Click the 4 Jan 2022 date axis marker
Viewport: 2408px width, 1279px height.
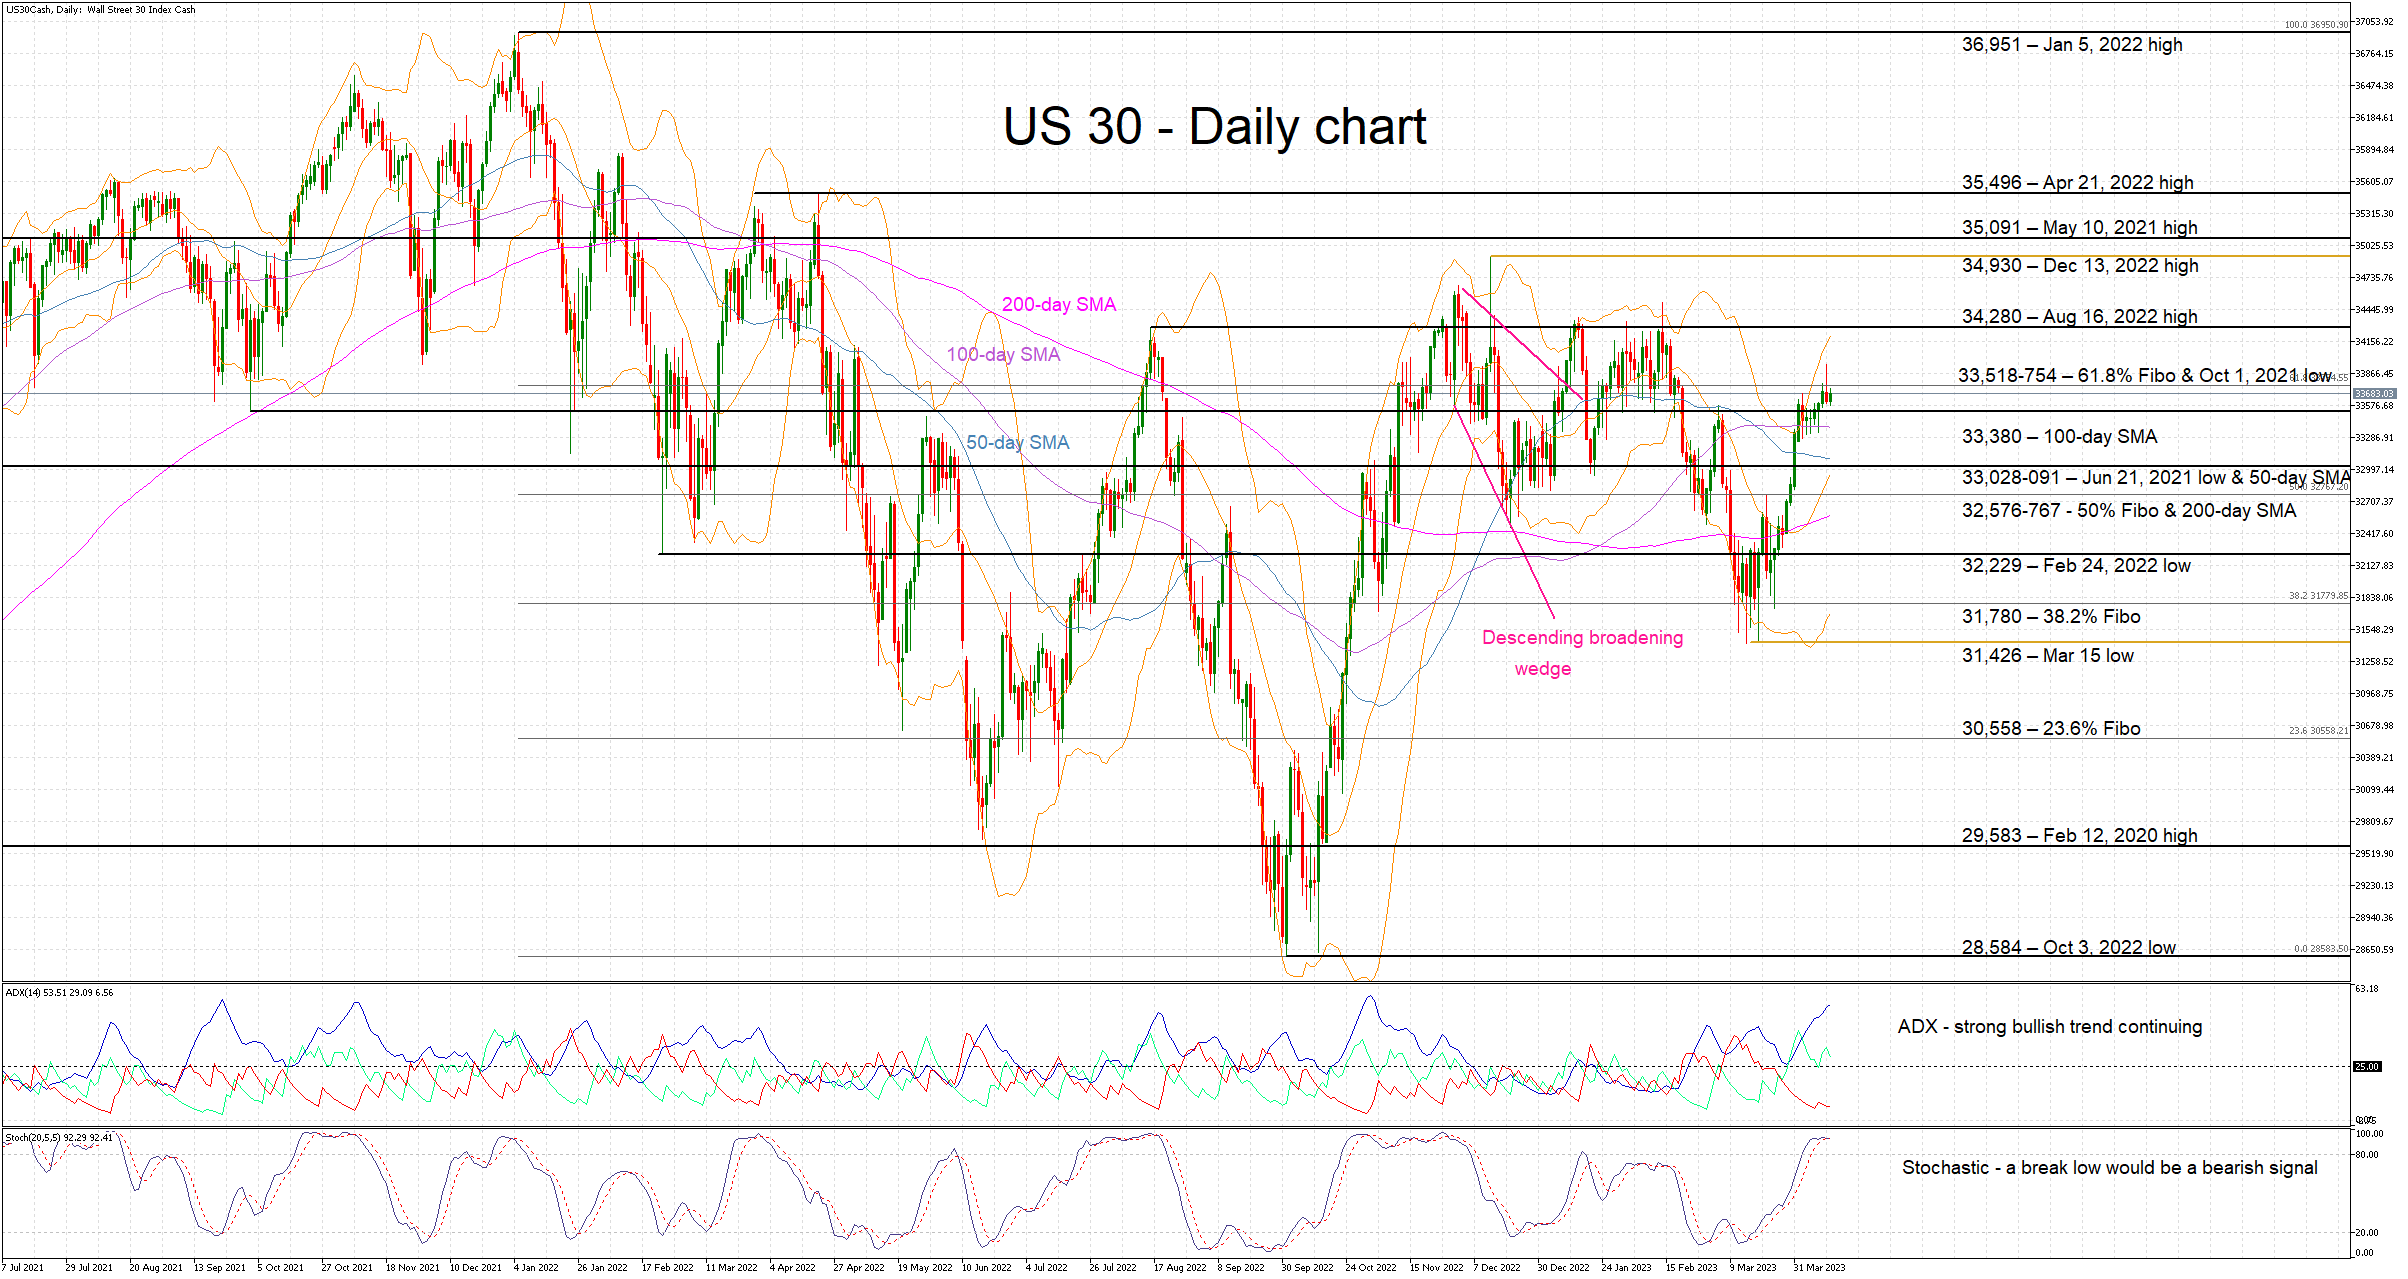coord(537,1267)
